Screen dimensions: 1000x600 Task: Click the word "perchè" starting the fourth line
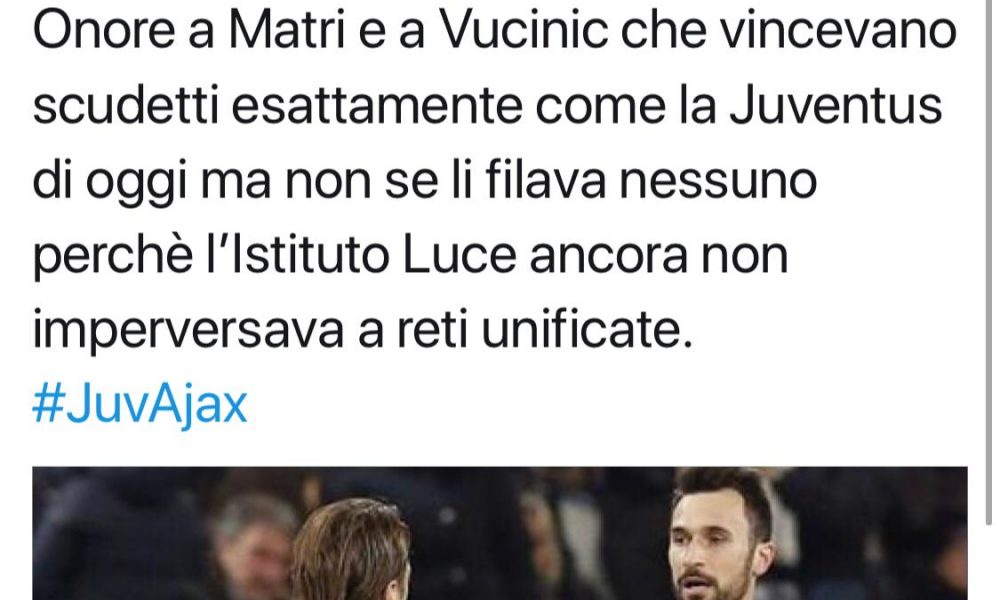click(x=113, y=257)
